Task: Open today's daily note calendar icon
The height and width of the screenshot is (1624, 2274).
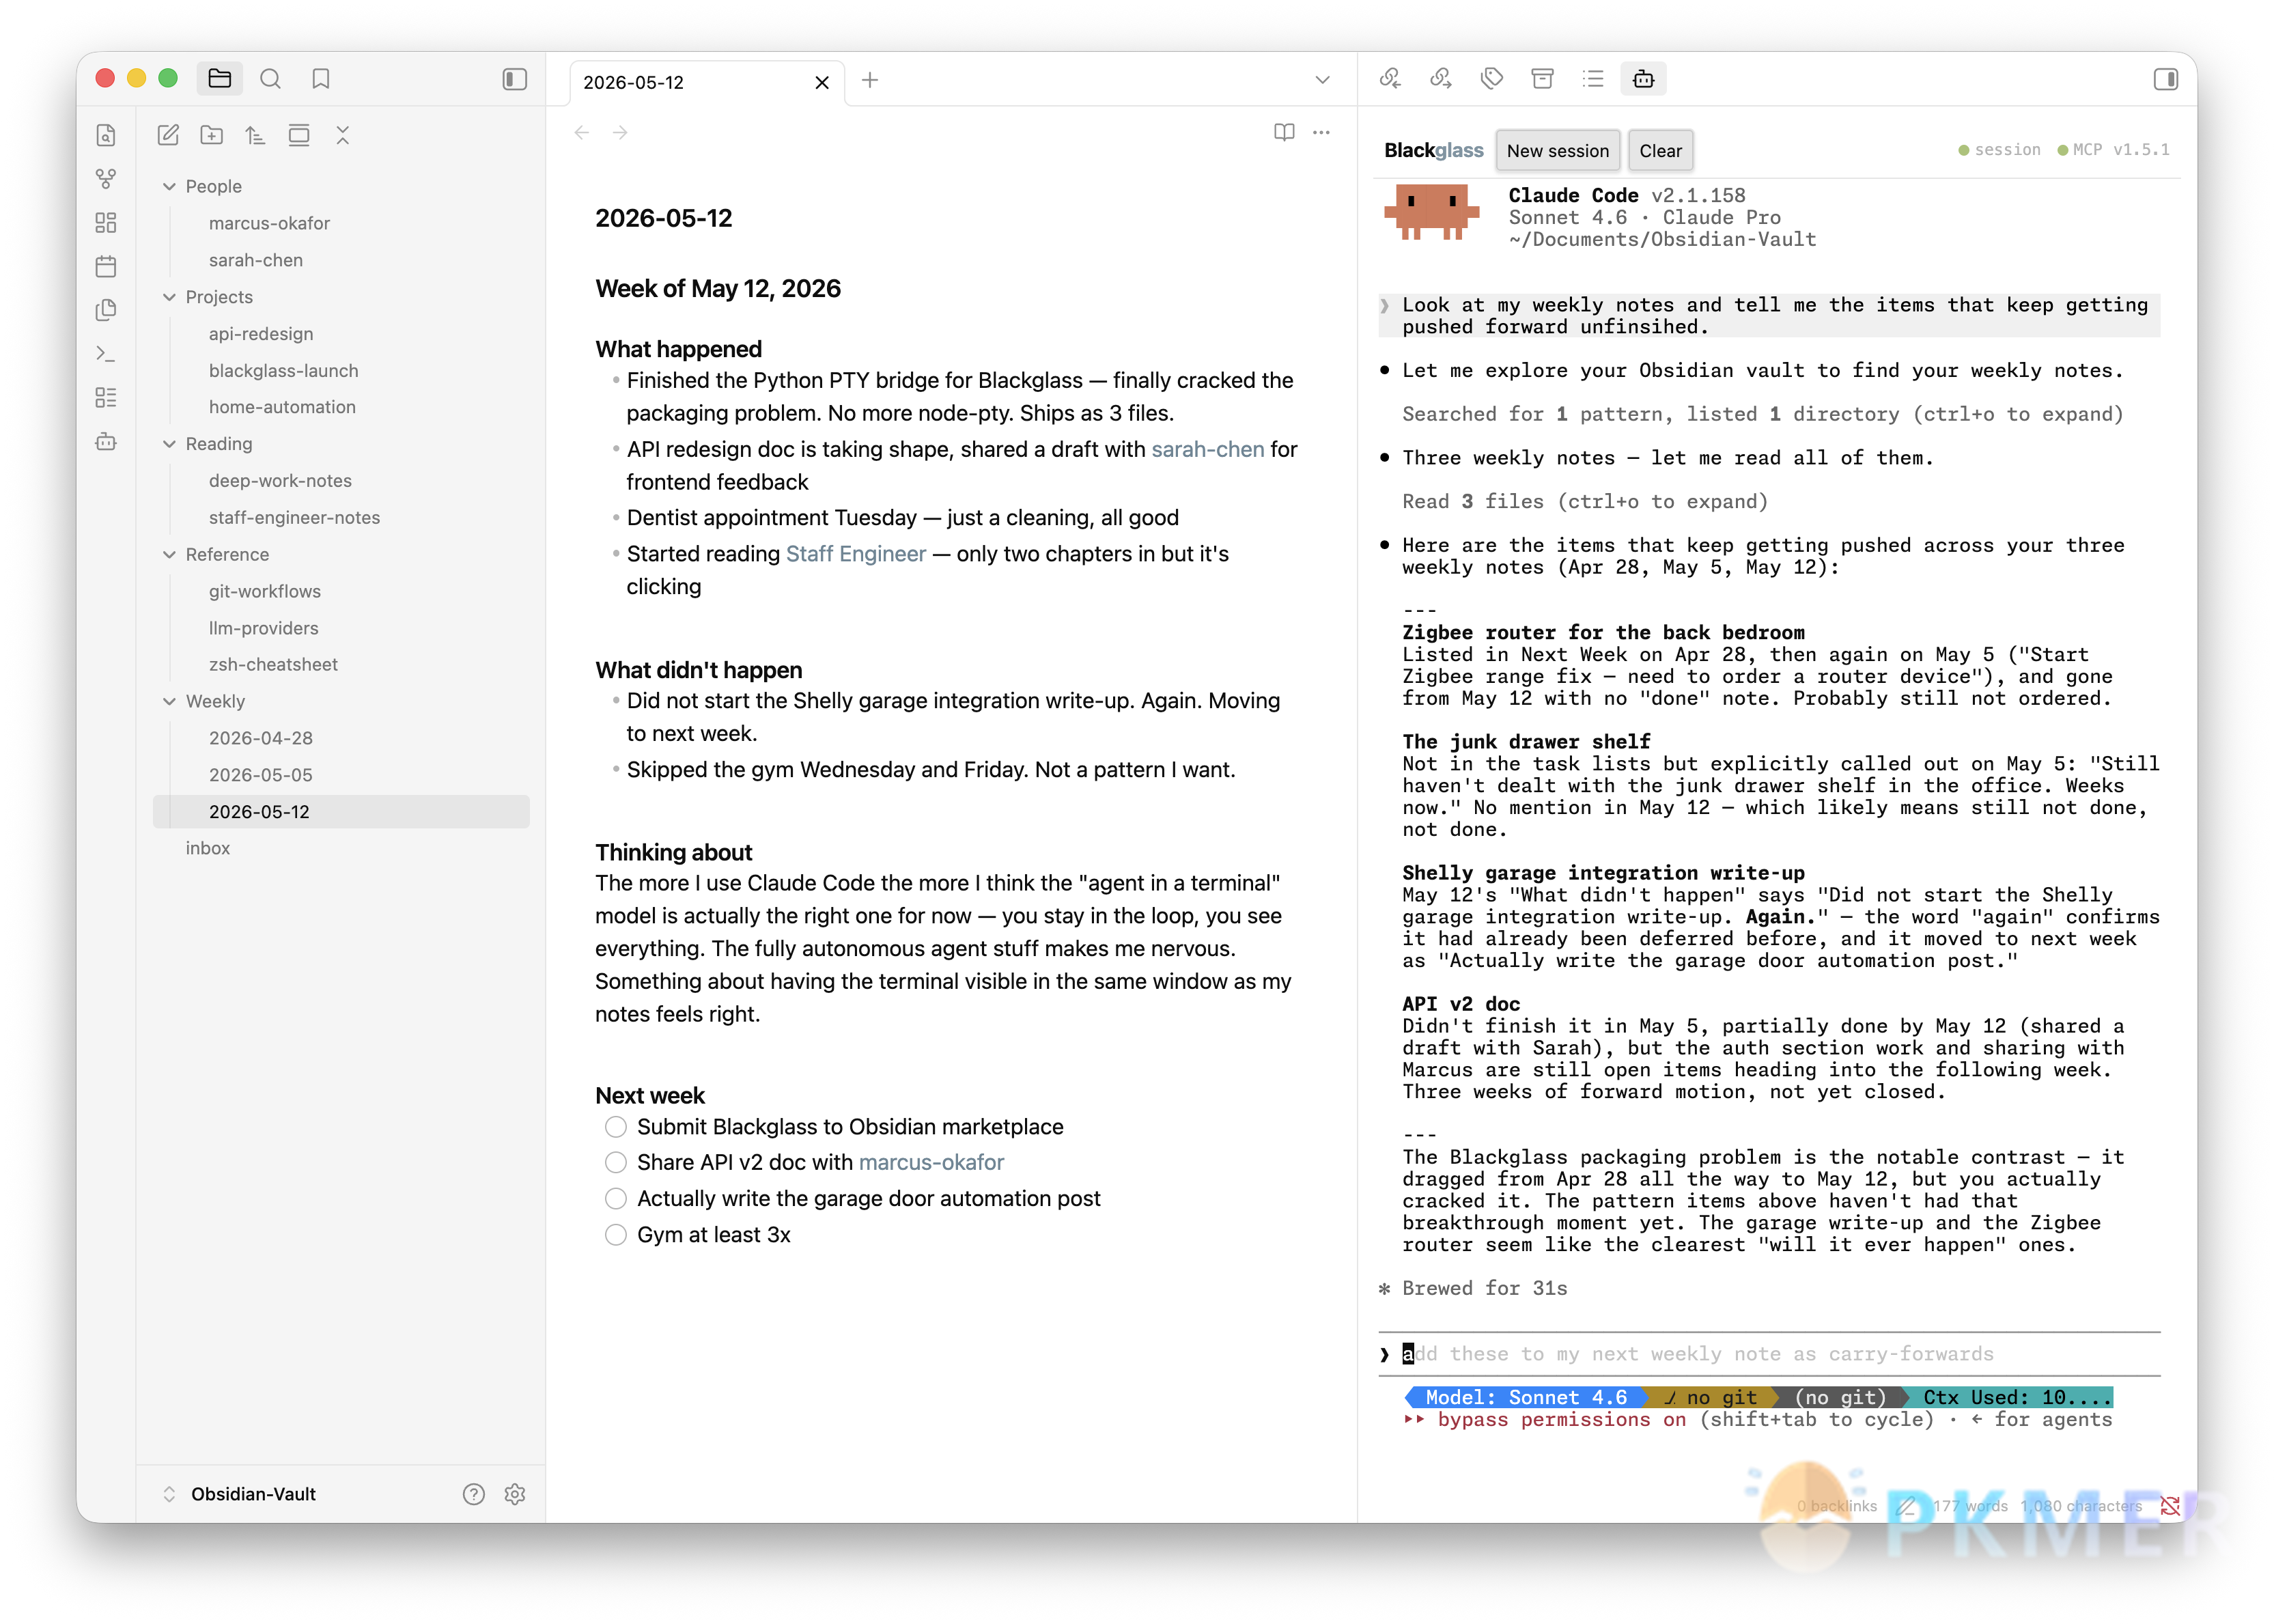Action: tap(106, 266)
